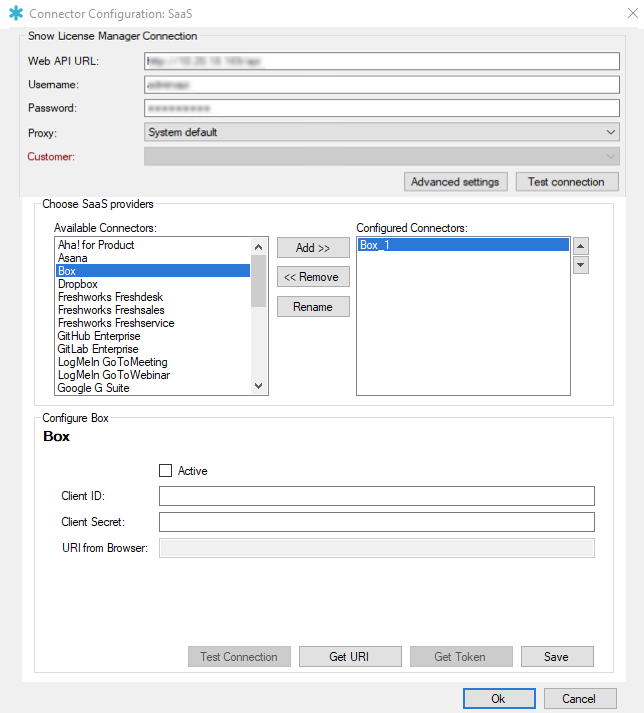Save the Box configuration
Screen dimensions: 644x713
click(x=556, y=657)
